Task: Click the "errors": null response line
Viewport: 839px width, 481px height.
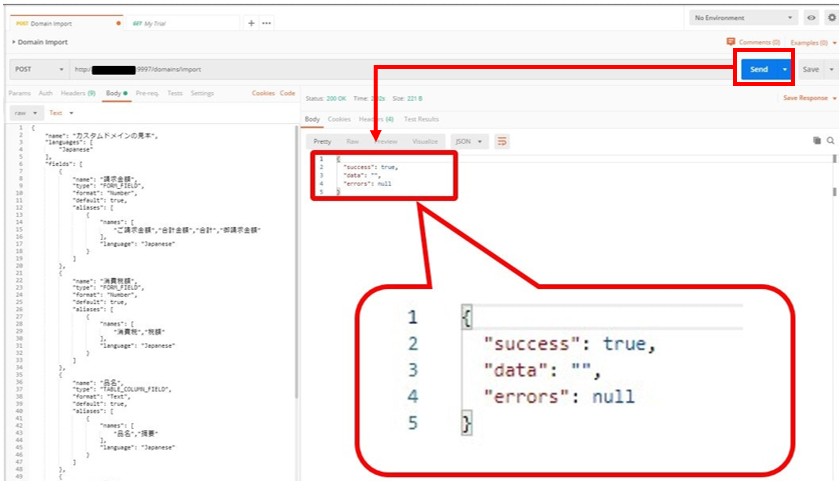Action: (367, 184)
